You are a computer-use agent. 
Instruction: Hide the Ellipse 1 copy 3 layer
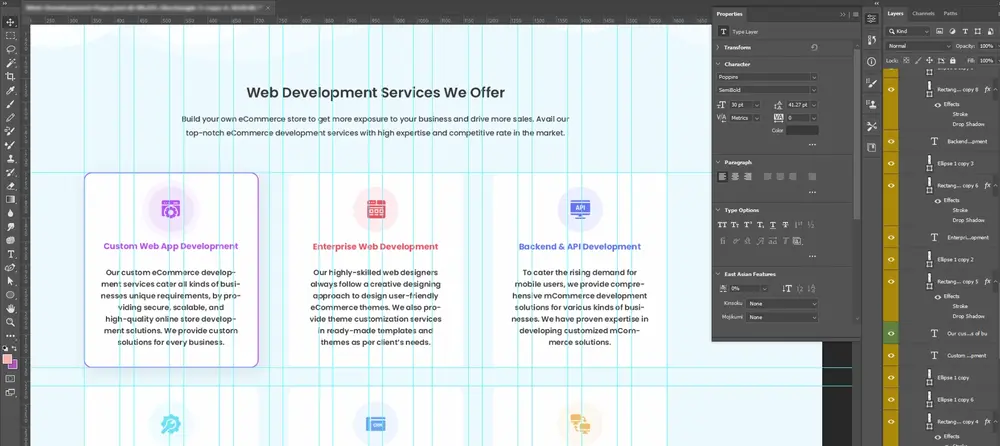(x=891, y=163)
